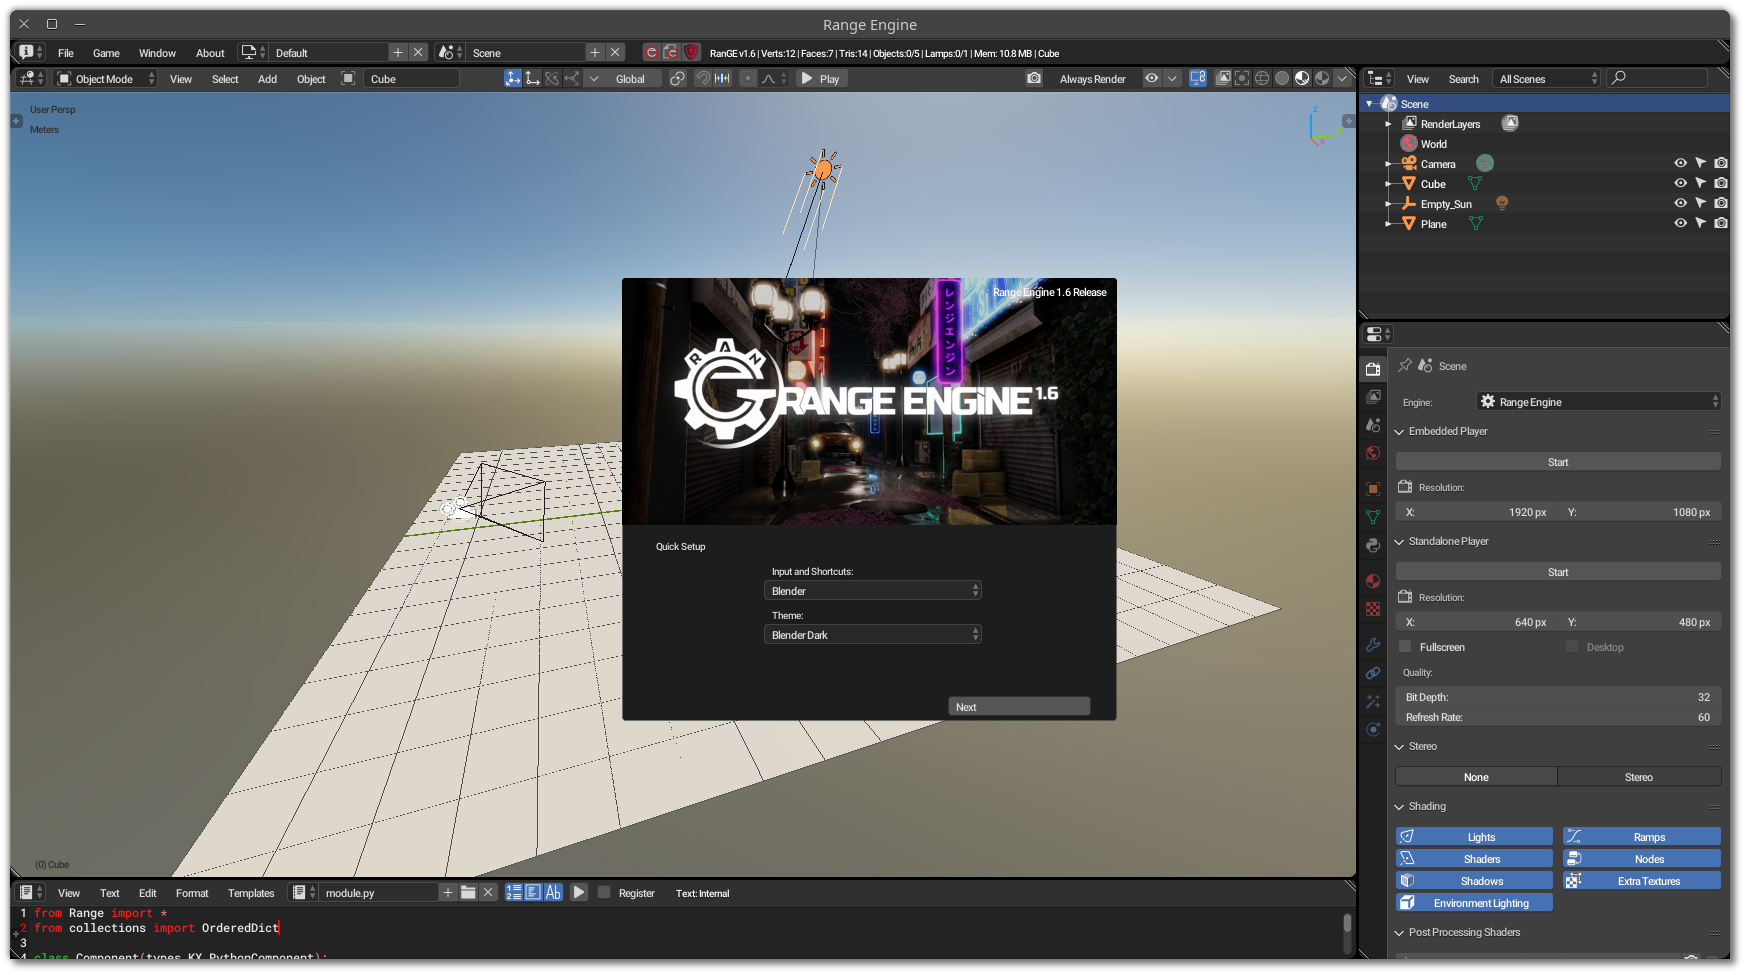Open the render Engine dropdown

coord(1599,401)
